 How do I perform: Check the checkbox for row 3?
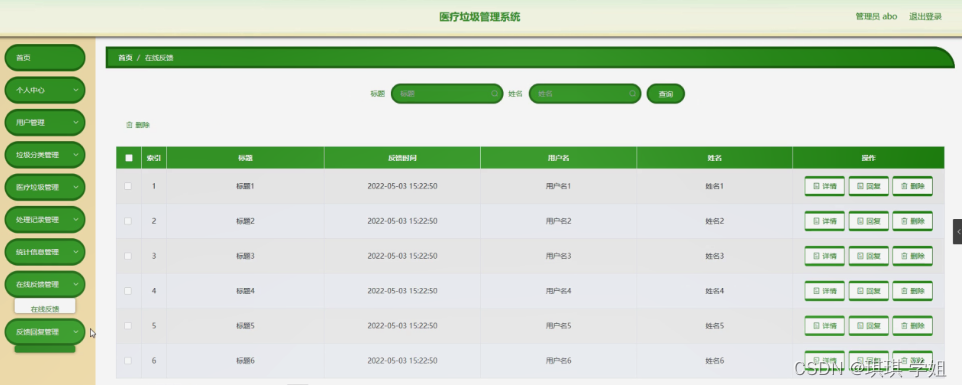[128, 256]
